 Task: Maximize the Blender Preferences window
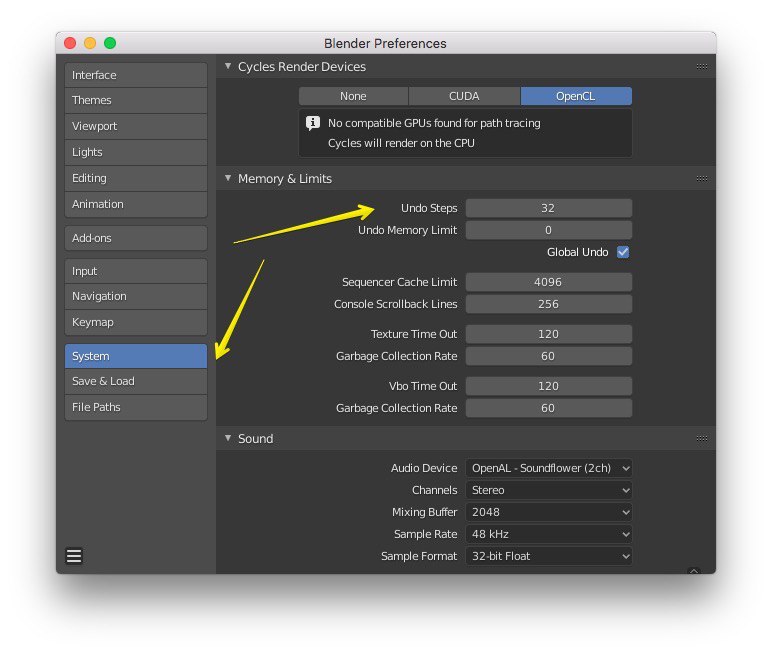point(110,43)
